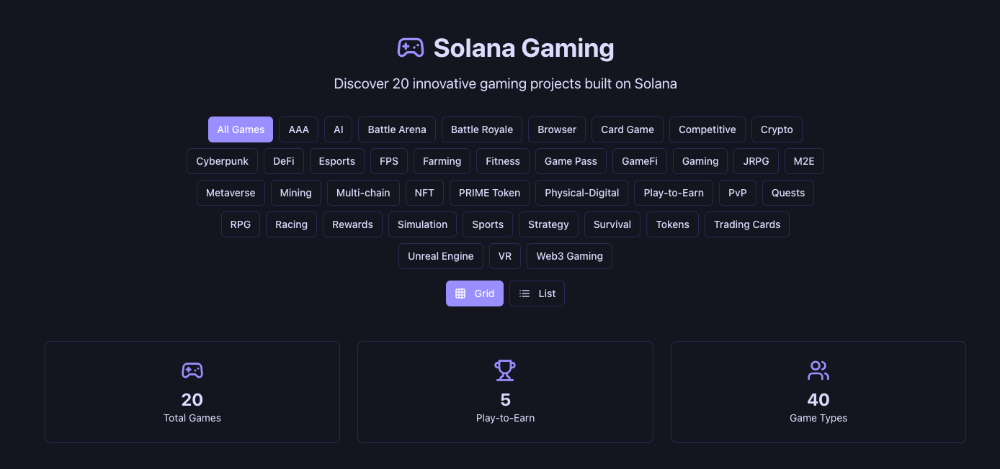Click the trophy icon above Play-to-Earn
This screenshot has width=1000, height=469.
point(505,371)
